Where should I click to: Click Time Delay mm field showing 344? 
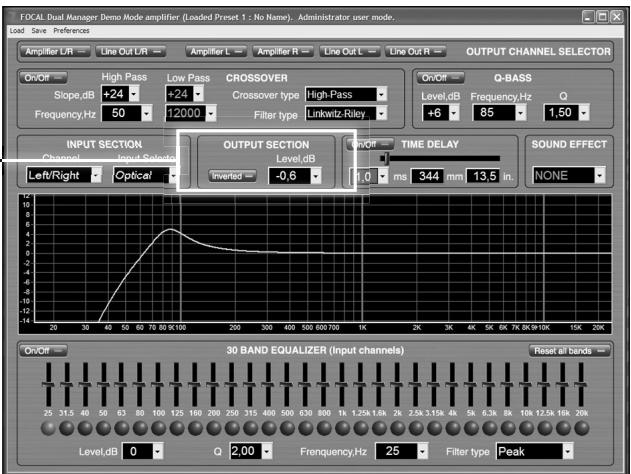point(429,176)
